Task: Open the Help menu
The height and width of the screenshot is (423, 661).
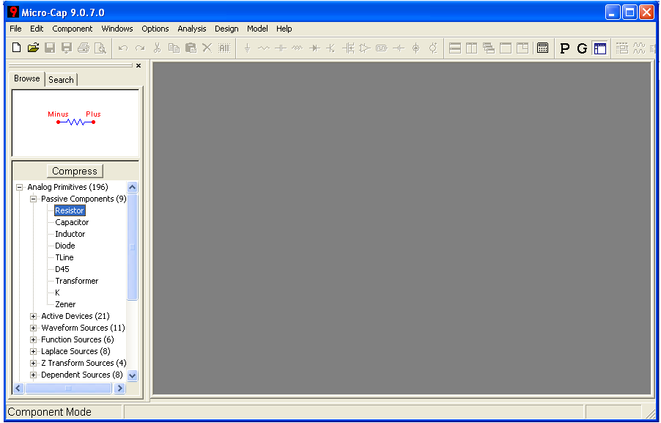Action: pos(284,29)
